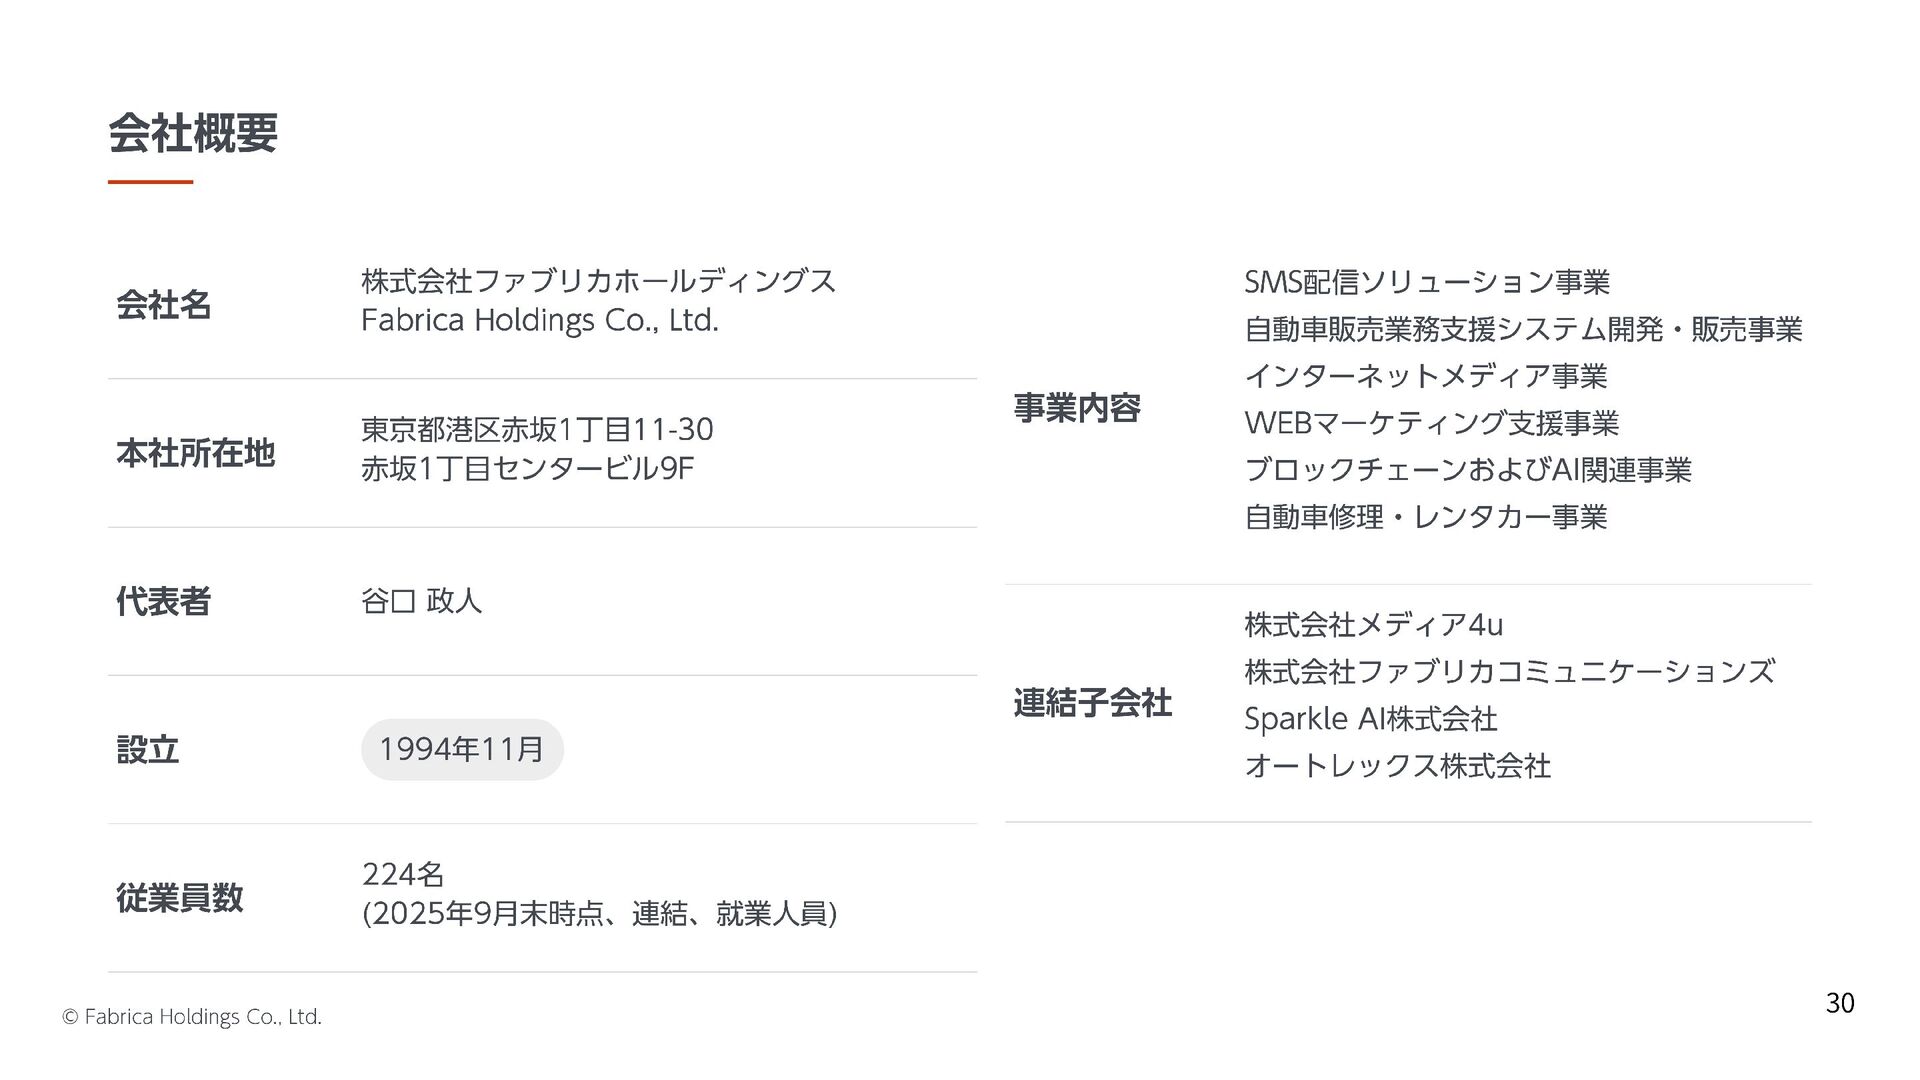Click the Sparkle AI株式会社 entry
Image resolution: width=1920 pixels, height=1080 pixels.
pos(1371,719)
